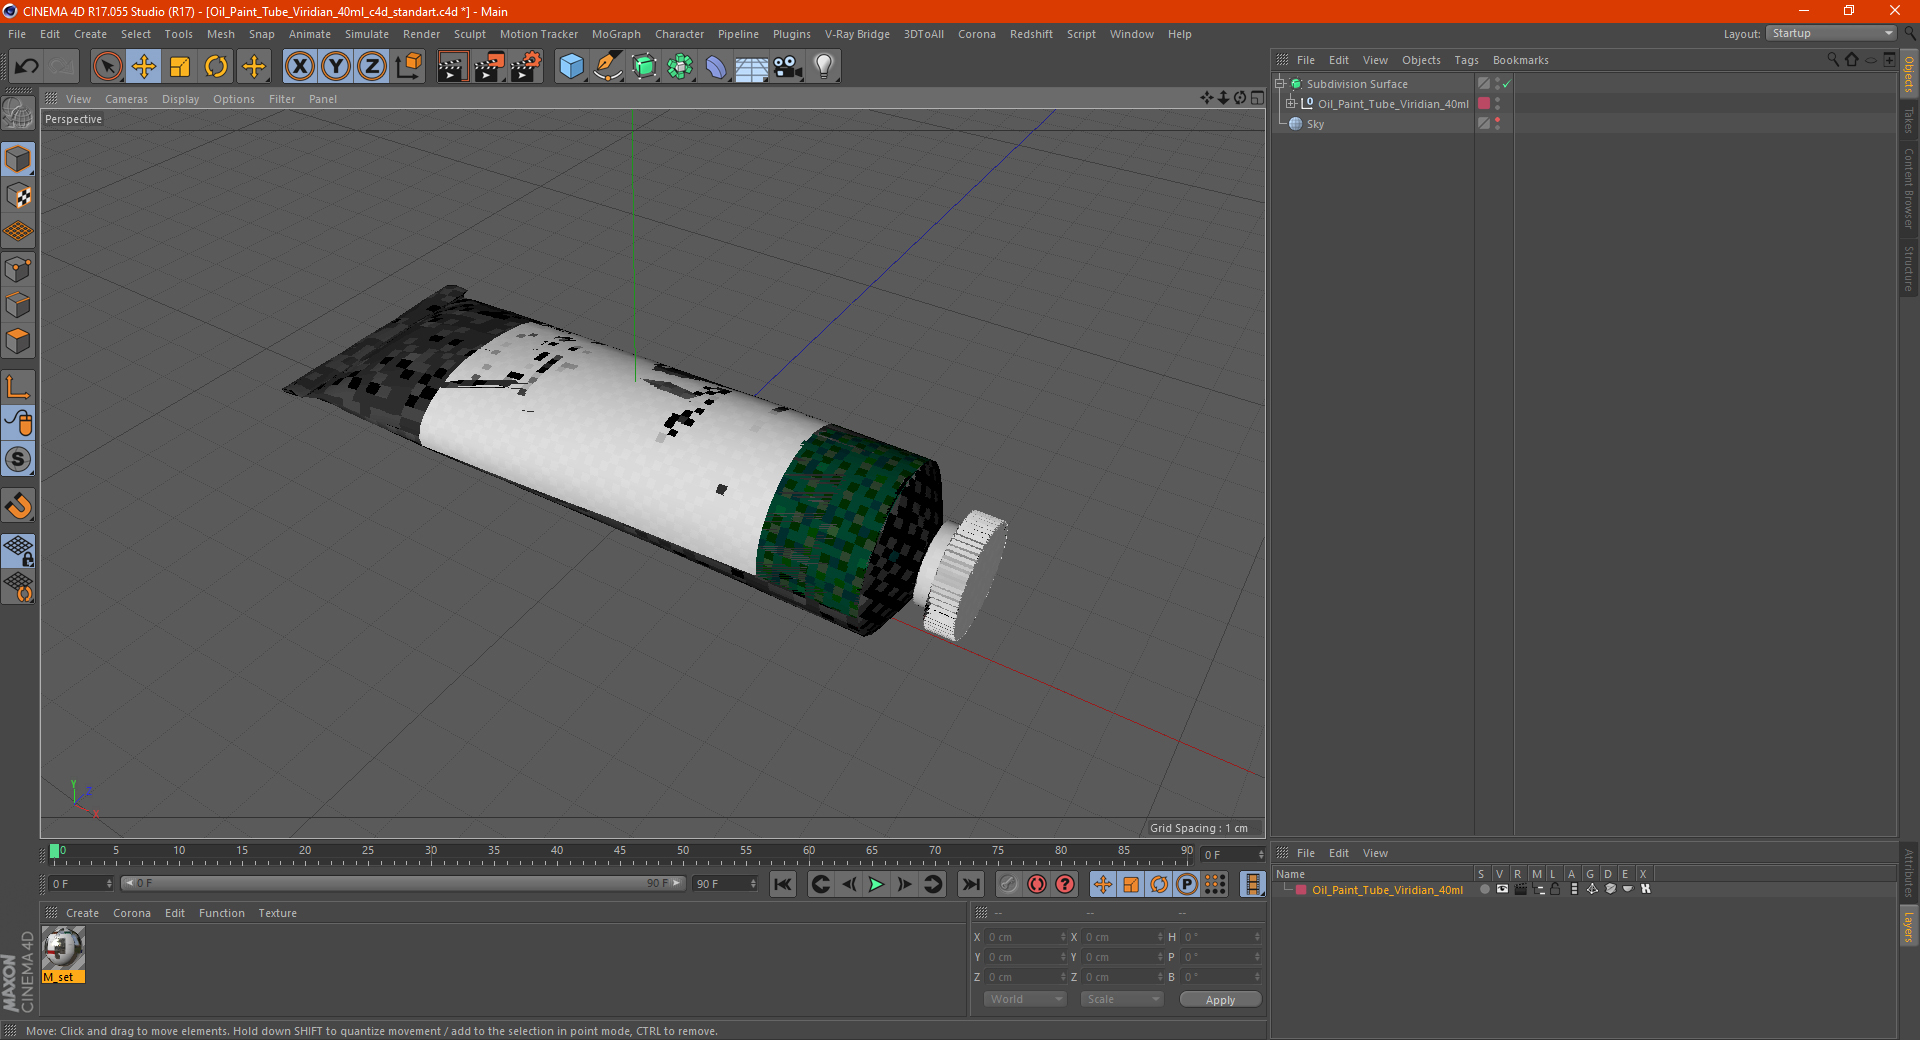Click Record Active Objects button
Viewport: 1920px width, 1040px height.
[1008, 884]
